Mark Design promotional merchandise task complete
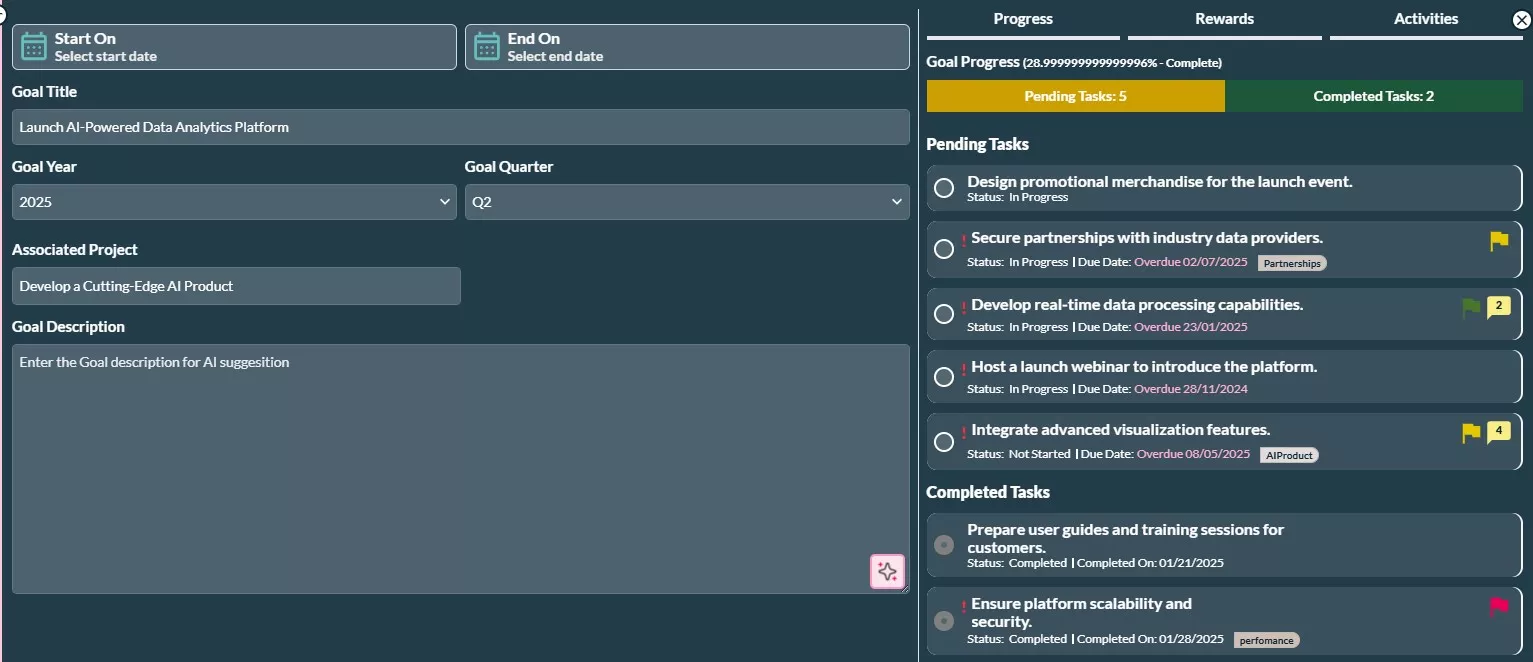 pyautogui.click(x=943, y=188)
